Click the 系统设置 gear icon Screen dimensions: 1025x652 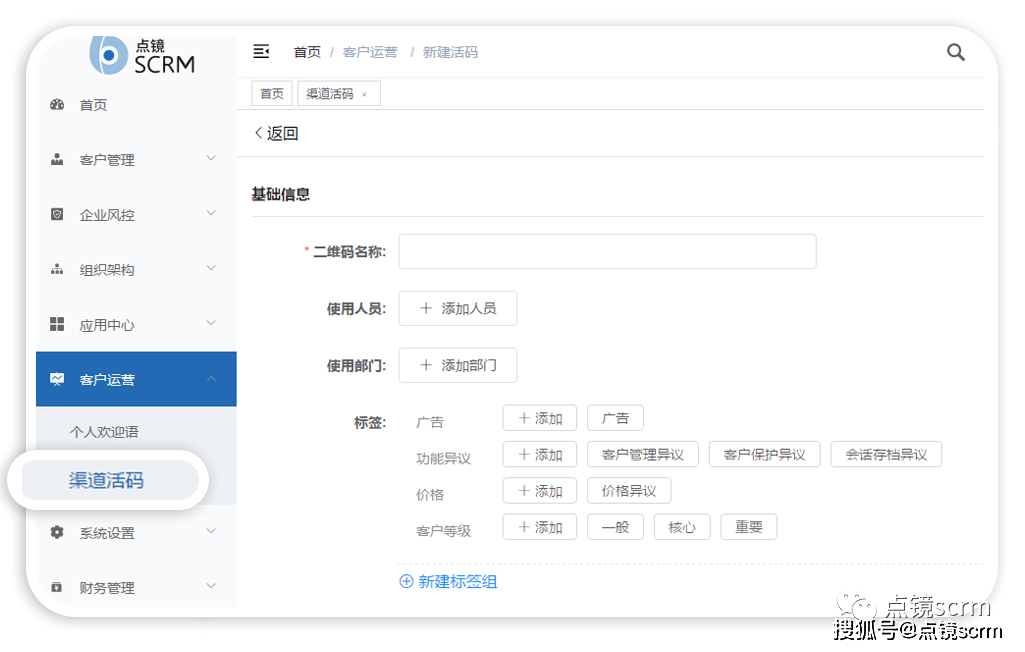57,533
